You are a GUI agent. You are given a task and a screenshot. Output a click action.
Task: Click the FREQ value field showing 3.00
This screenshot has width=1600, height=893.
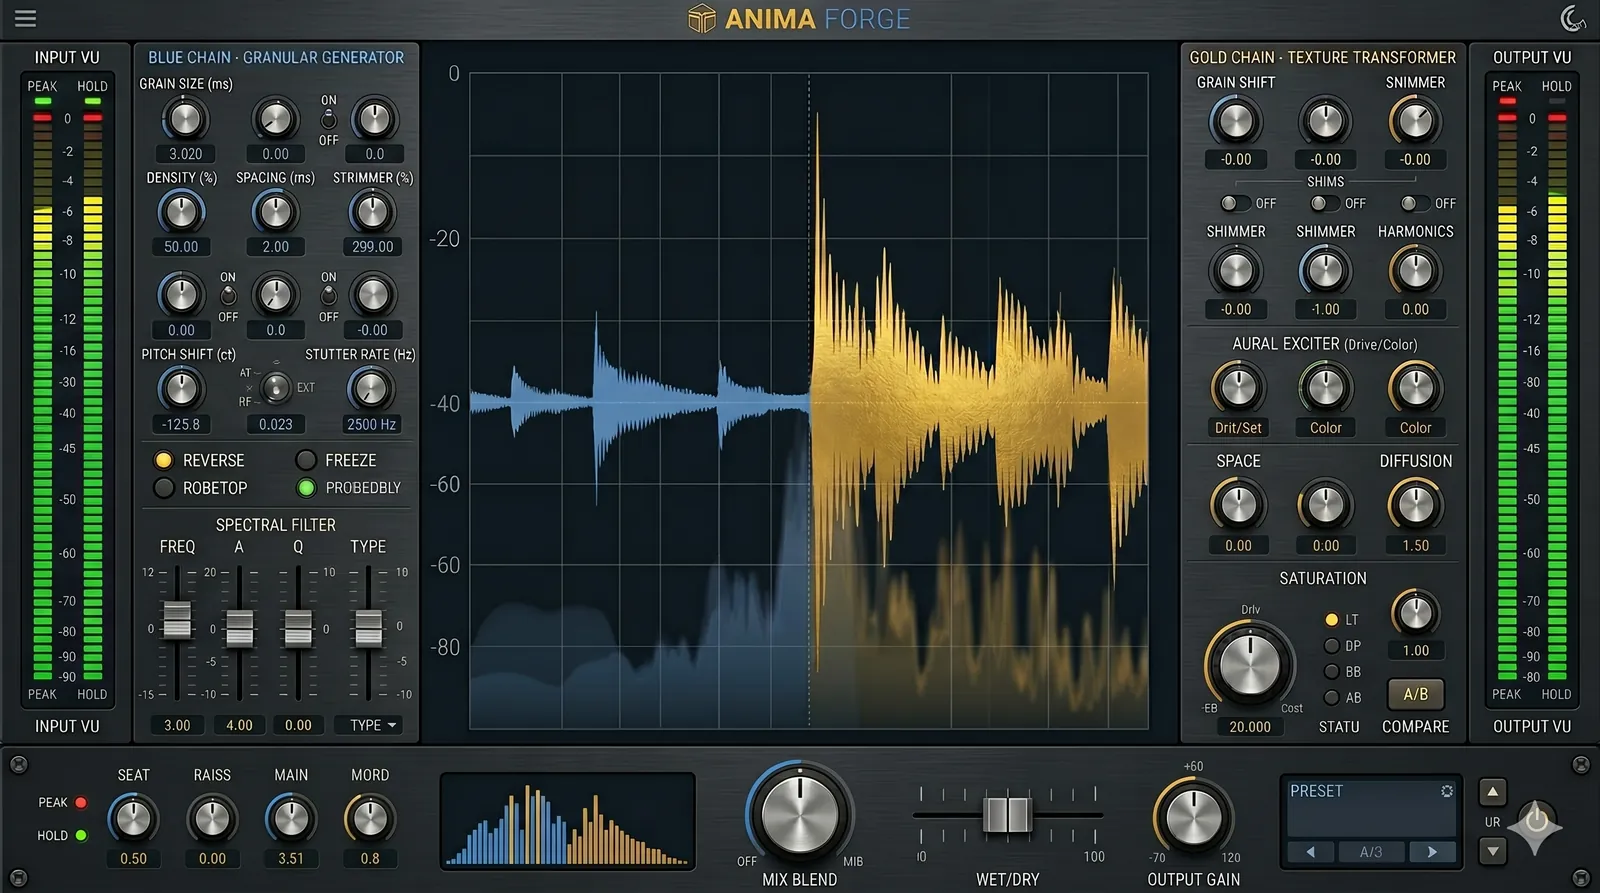point(177,725)
